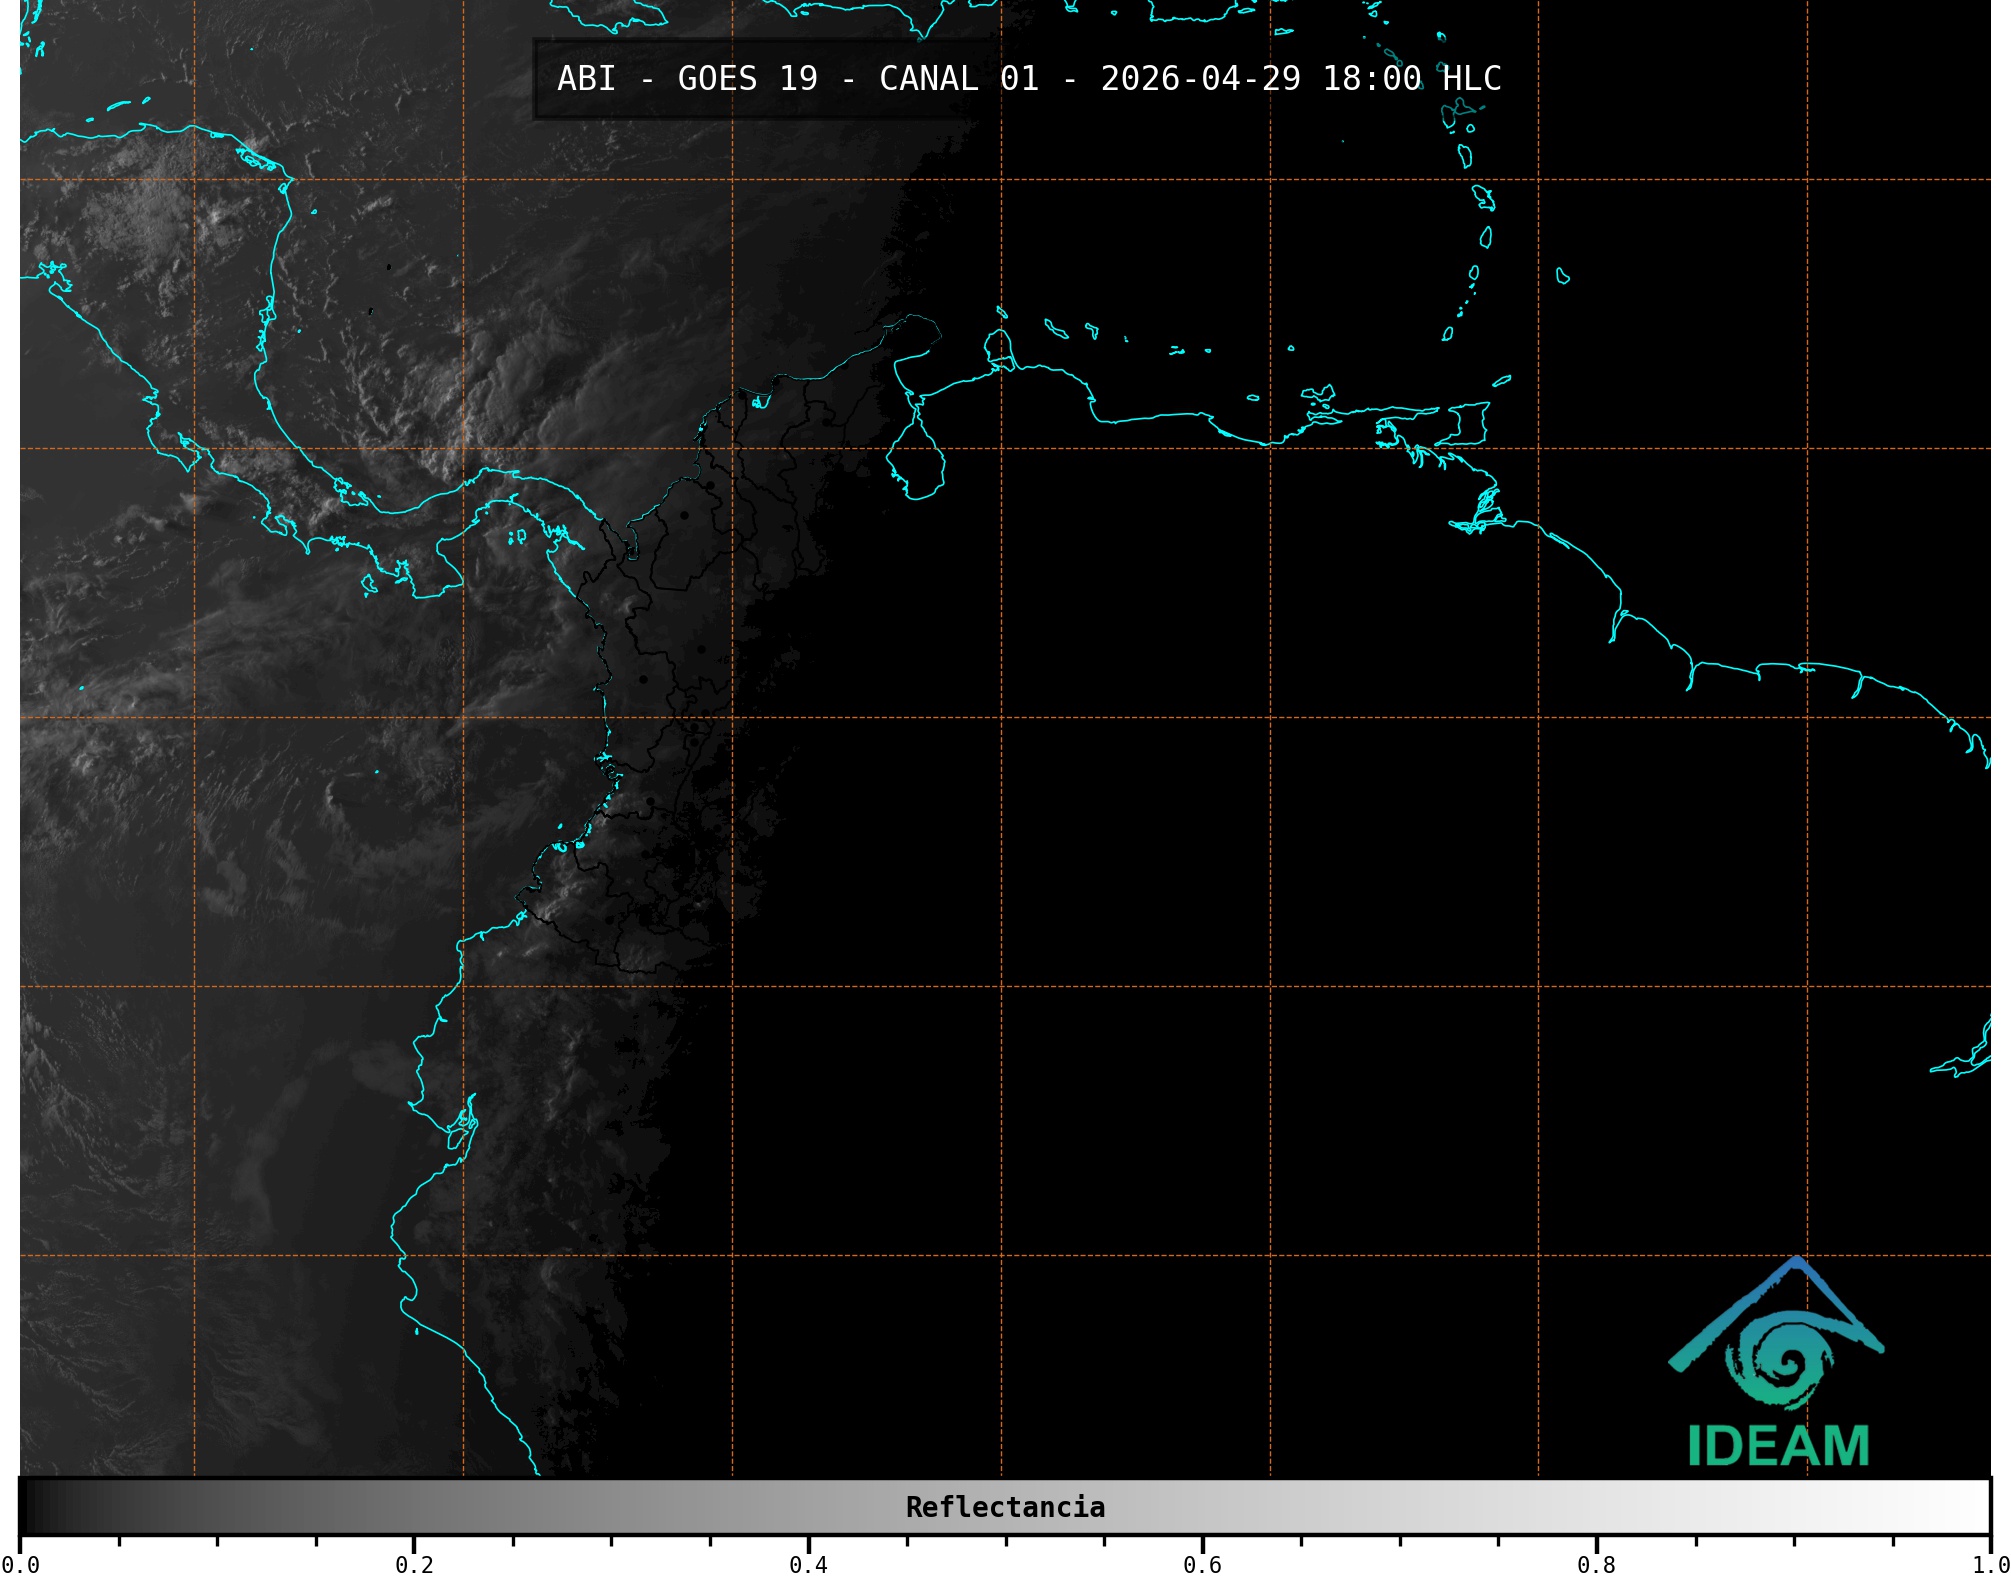
Task: Click the 0.8 tick label on the colorbar
Action: pos(1596,1564)
